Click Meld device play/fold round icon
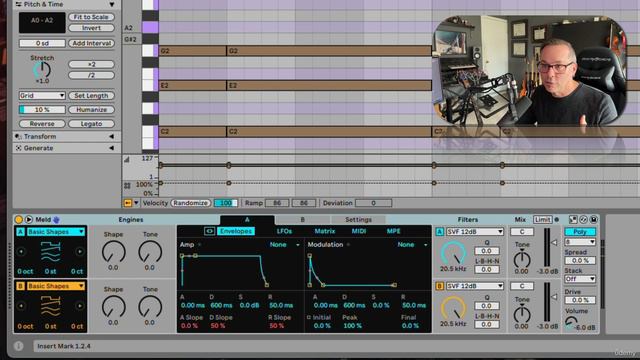Screen dimensions: 640x360 (x=29, y=220)
